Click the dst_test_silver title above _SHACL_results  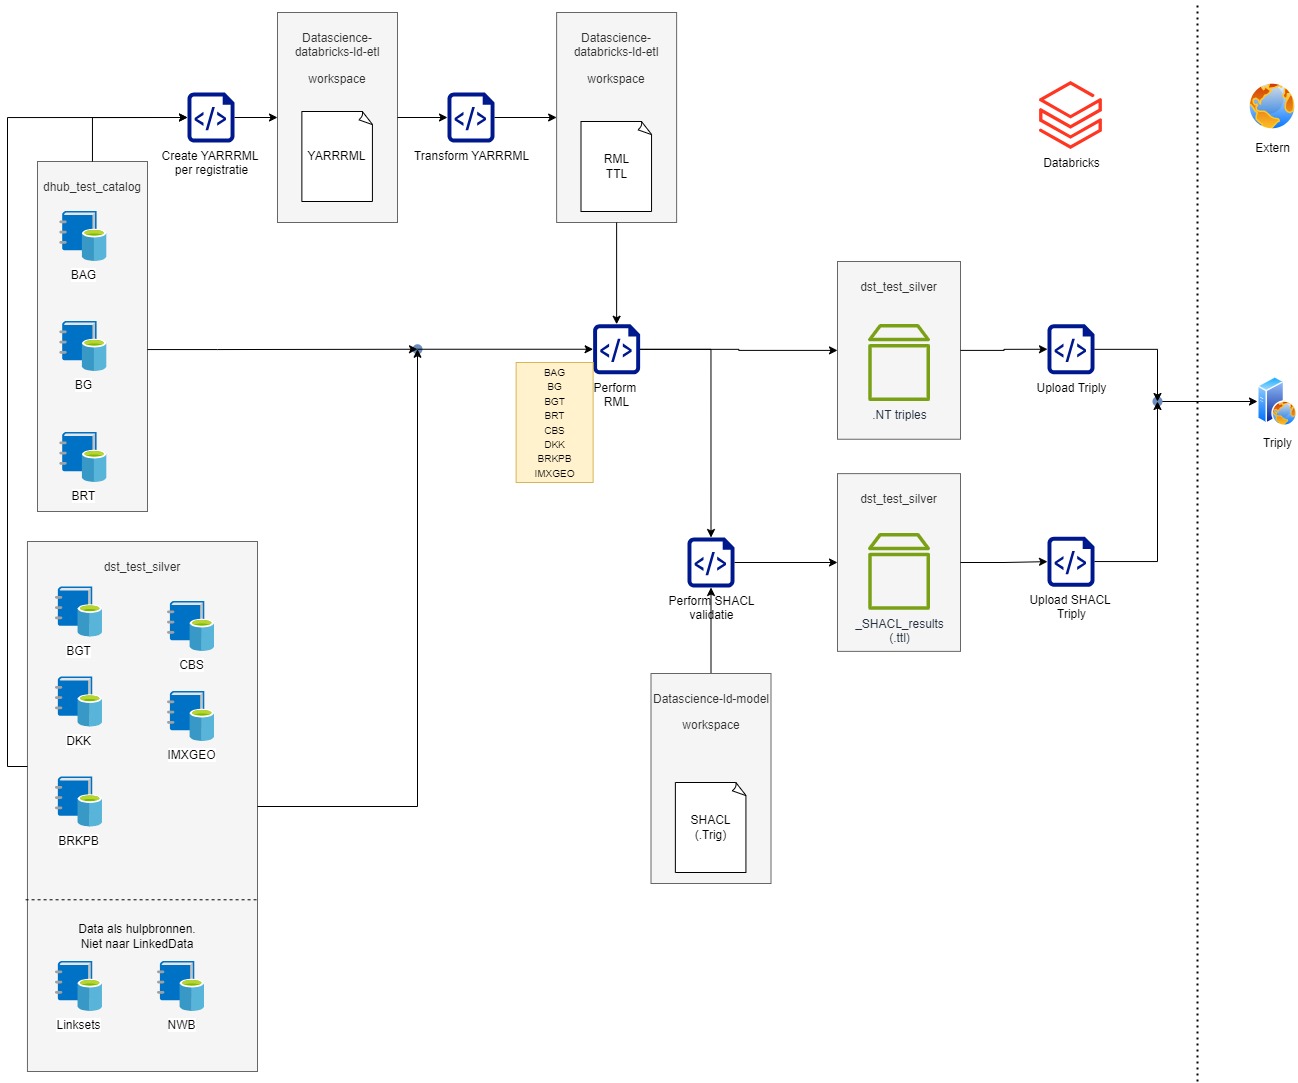(899, 499)
